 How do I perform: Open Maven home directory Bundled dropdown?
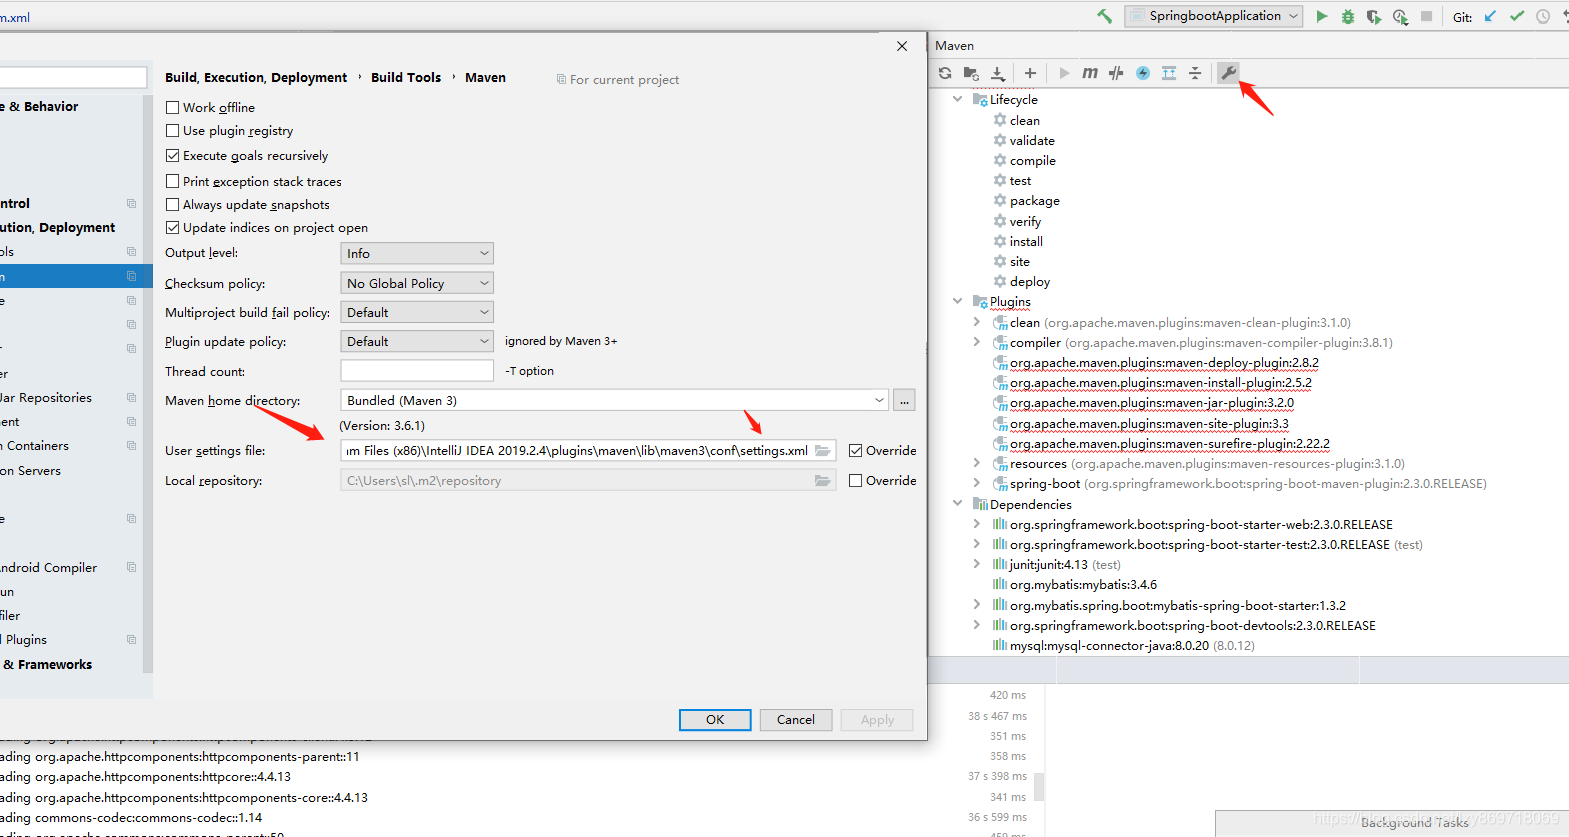pos(614,400)
